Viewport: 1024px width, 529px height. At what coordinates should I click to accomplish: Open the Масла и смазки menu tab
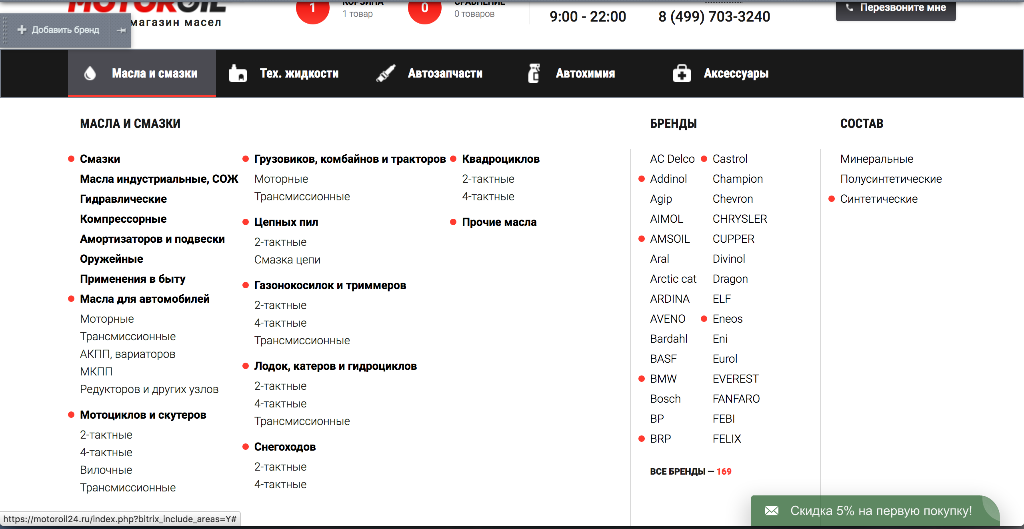coord(142,73)
